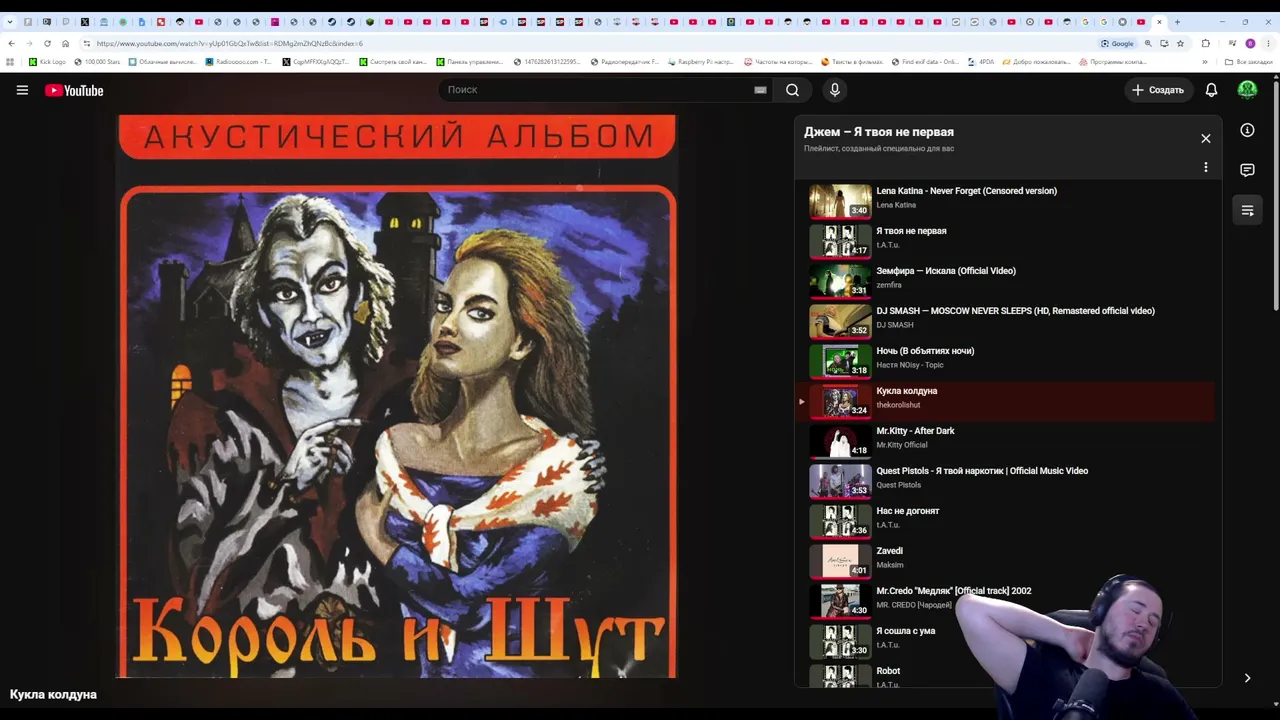Play 'Quest Pistols - Я твой наркотик' video
This screenshot has height=720, width=1280.
tap(1005, 481)
